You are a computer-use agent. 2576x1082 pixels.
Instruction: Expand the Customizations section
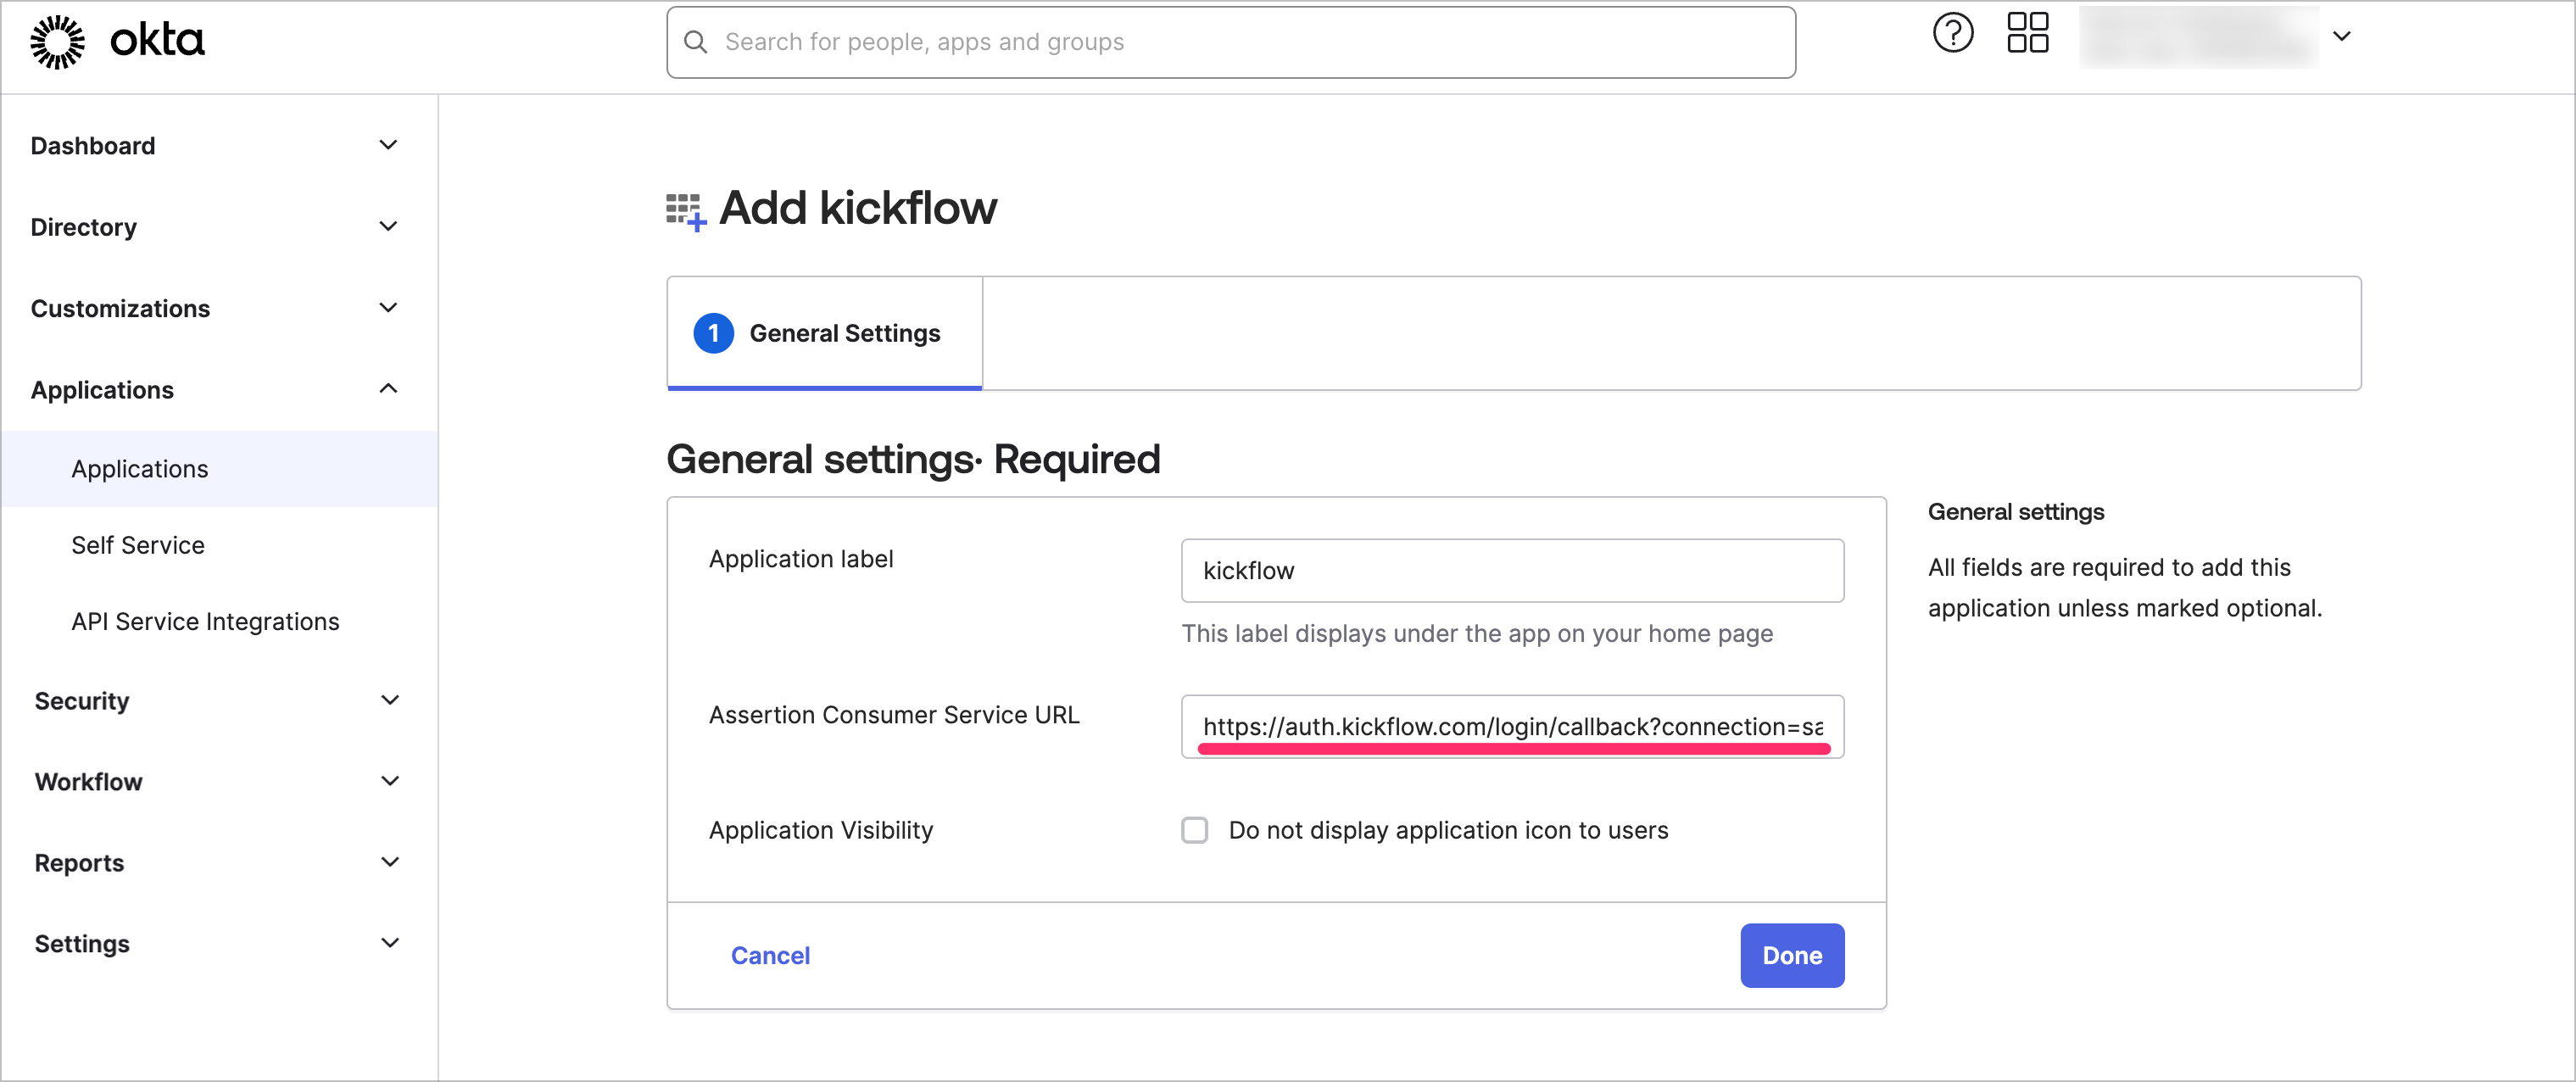217,308
